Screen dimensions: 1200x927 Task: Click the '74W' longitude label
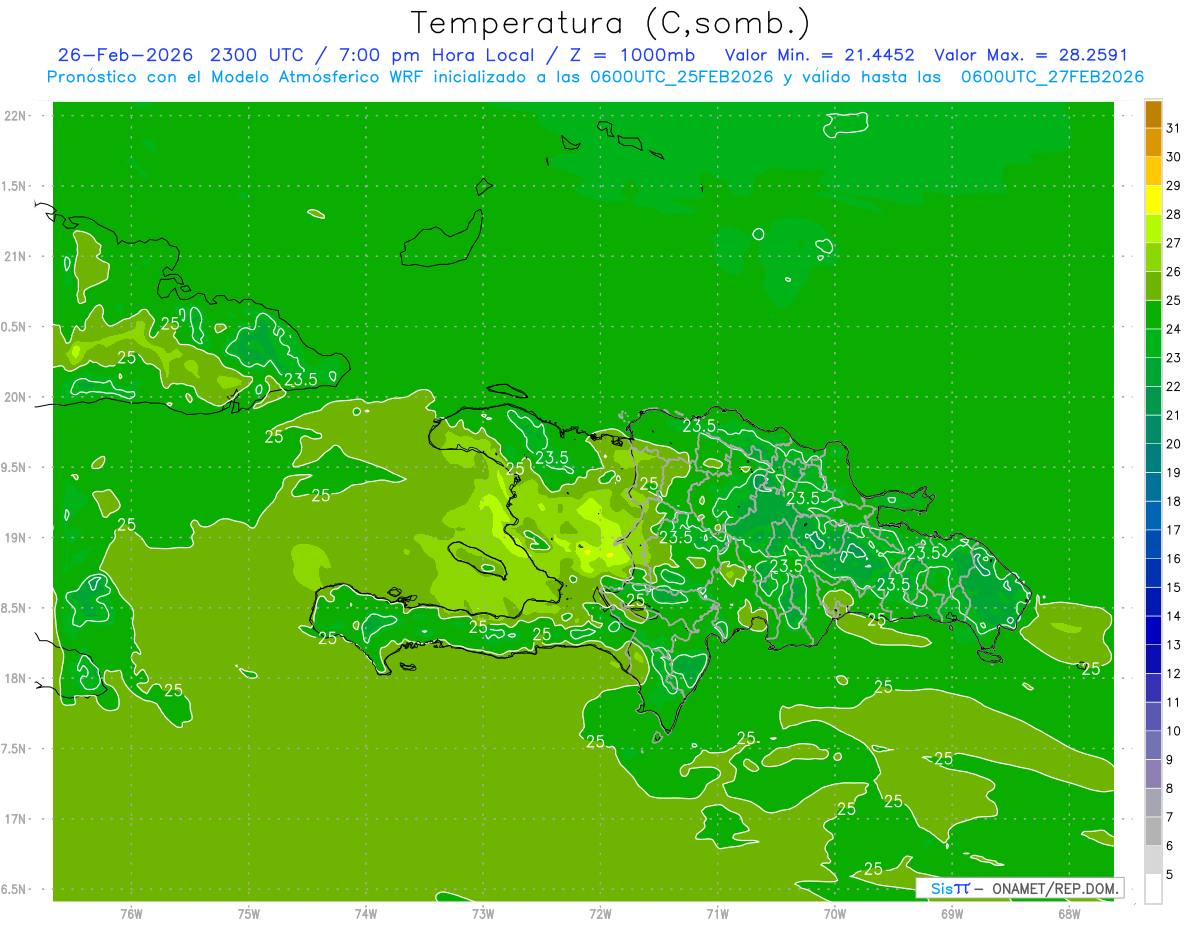pos(366,914)
